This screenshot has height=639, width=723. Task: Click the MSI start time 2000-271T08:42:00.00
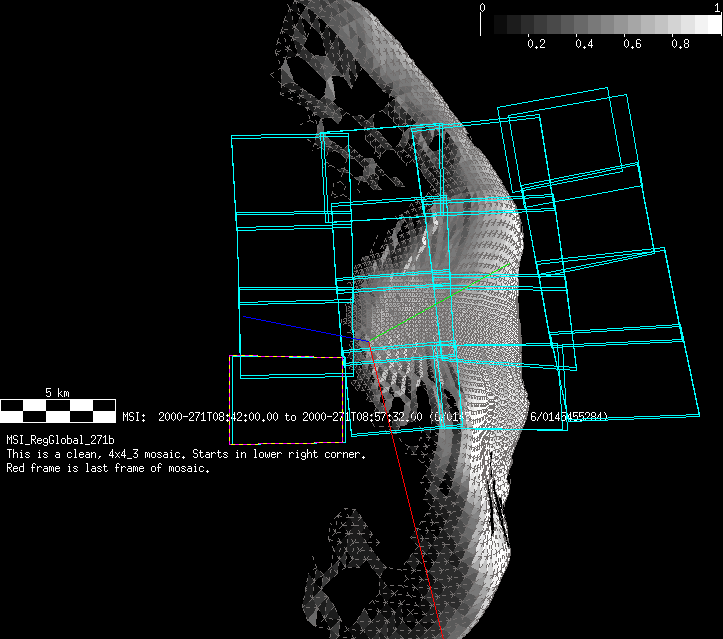[220, 417]
